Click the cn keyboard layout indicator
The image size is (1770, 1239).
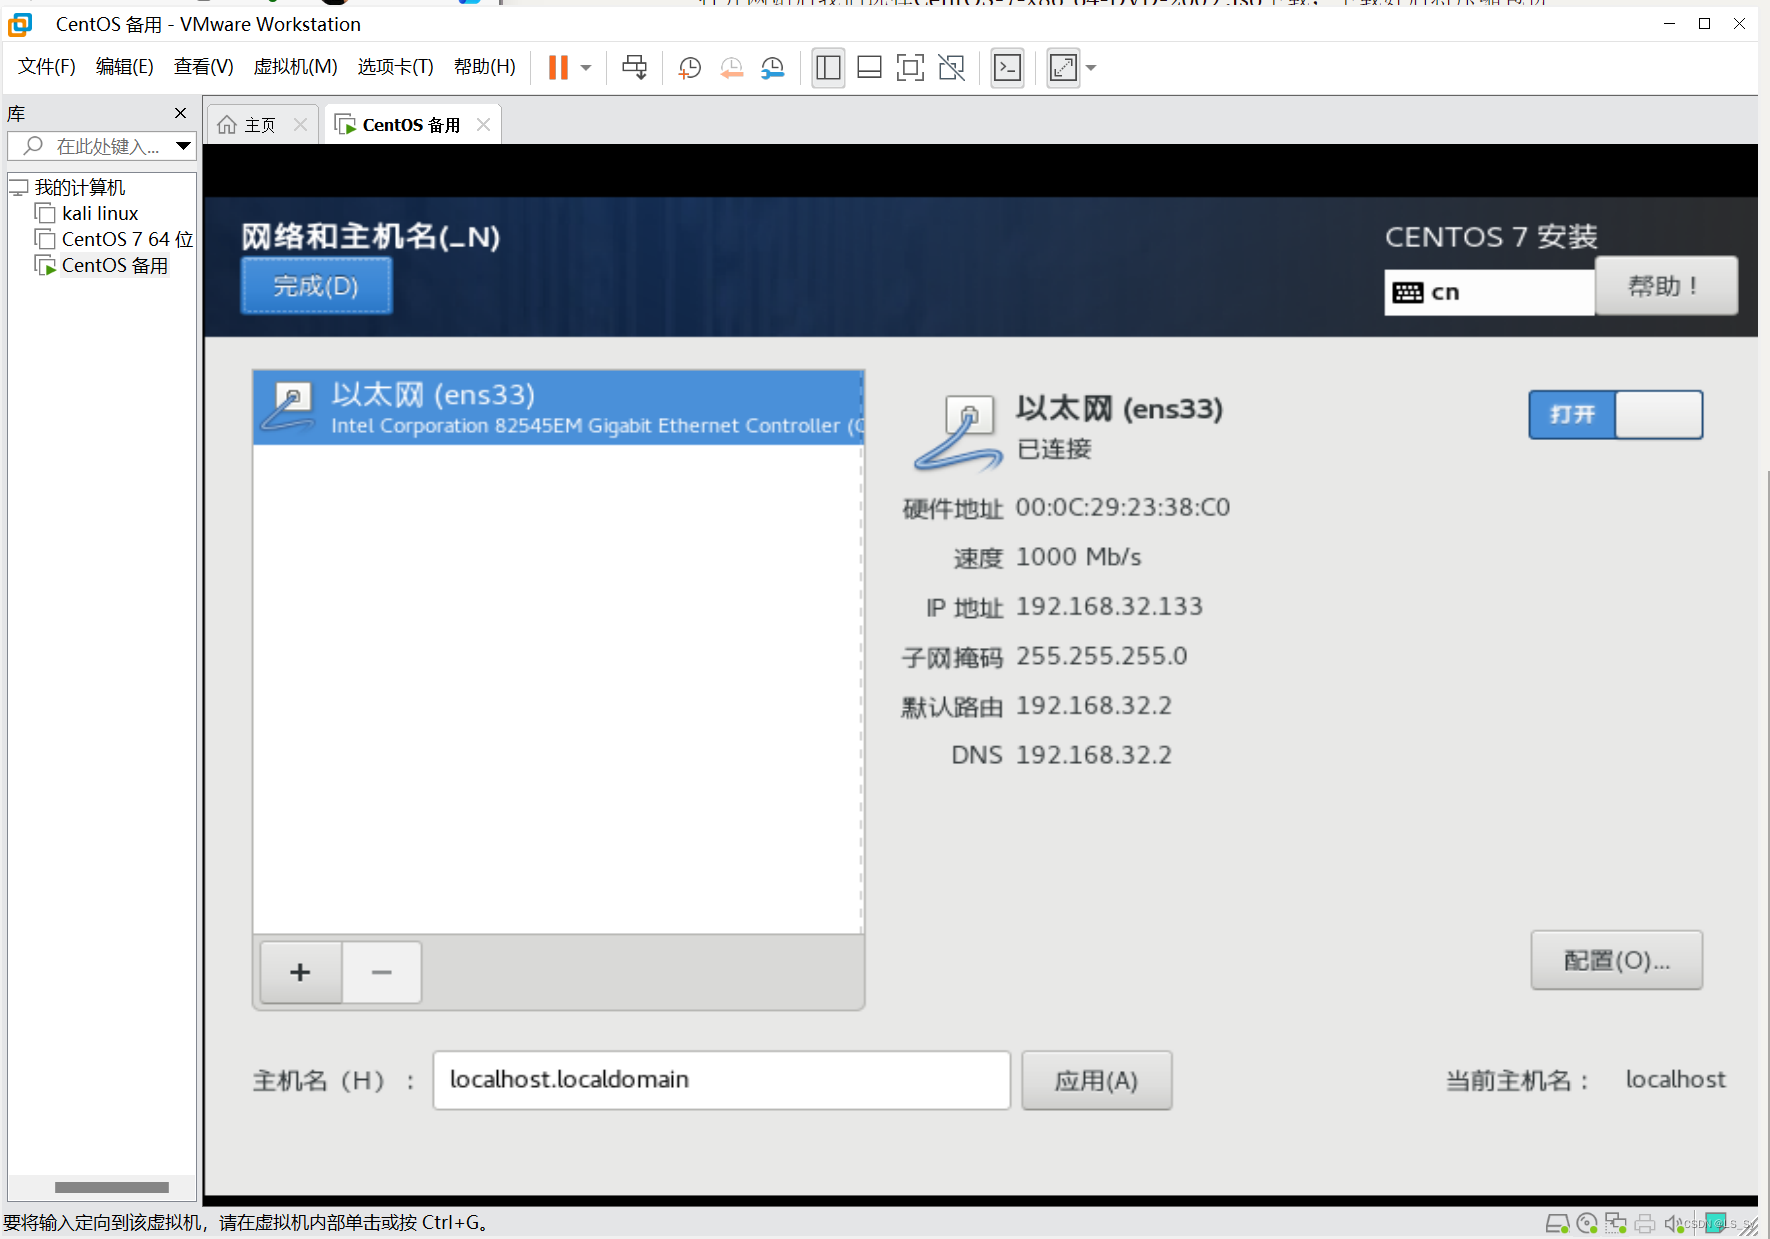(x=1489, y=292)
